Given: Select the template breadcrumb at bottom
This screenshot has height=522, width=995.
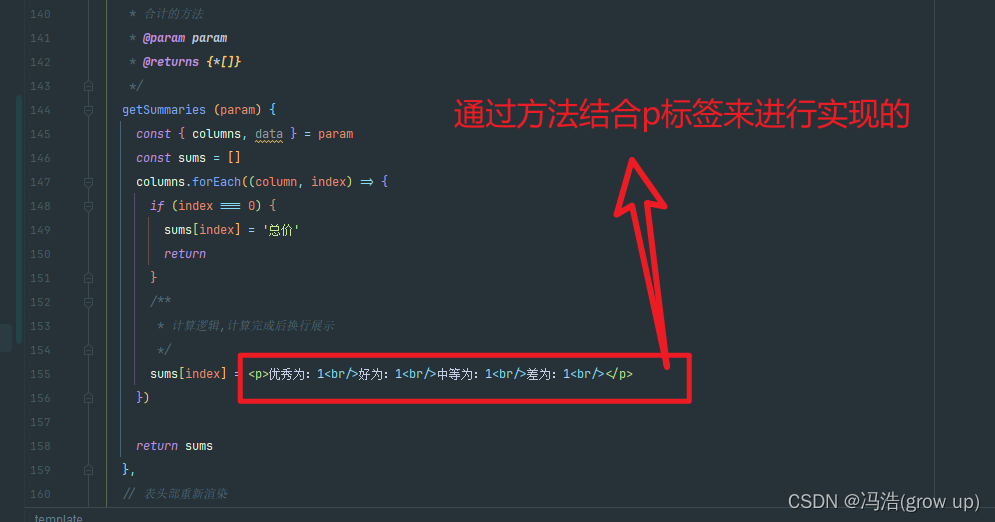Looking at the screenshot, I should click(x=58, y=518).
